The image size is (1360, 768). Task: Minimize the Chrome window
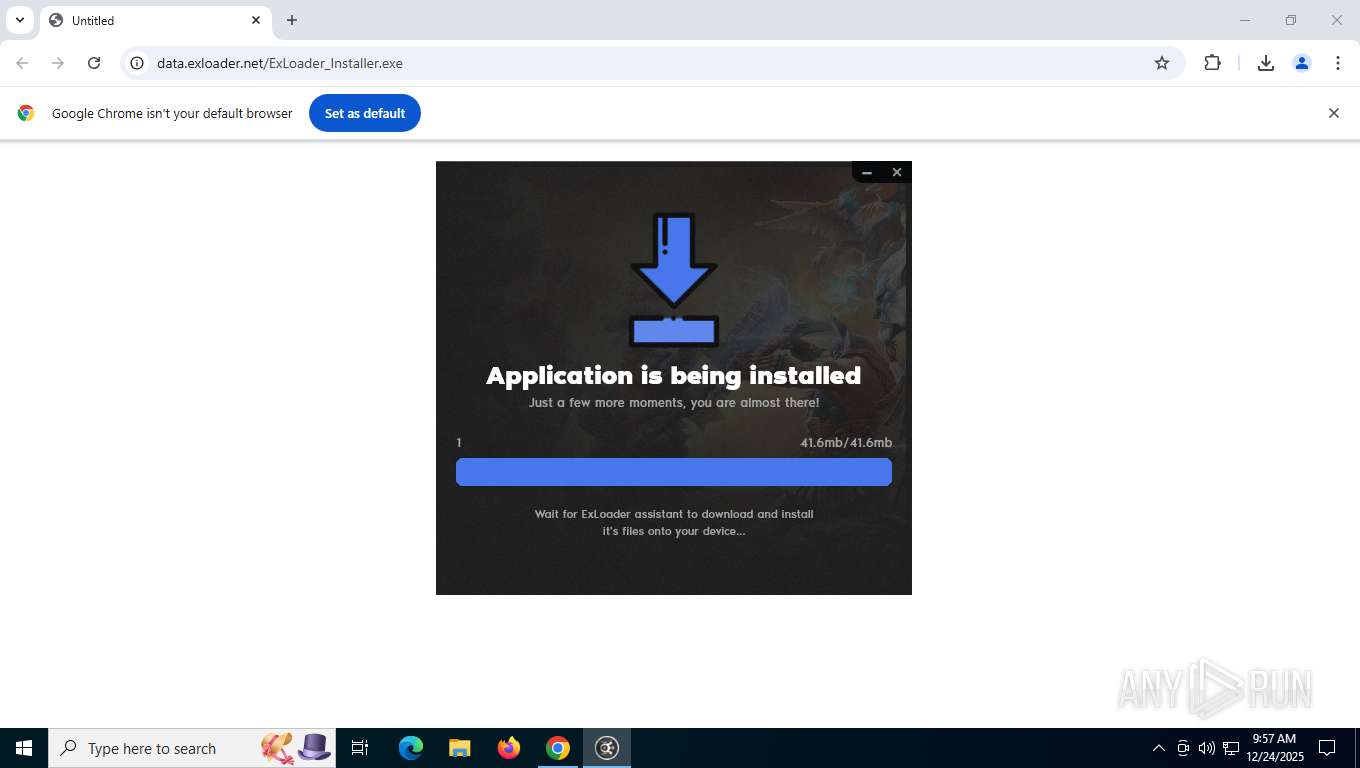point(1245,20)
